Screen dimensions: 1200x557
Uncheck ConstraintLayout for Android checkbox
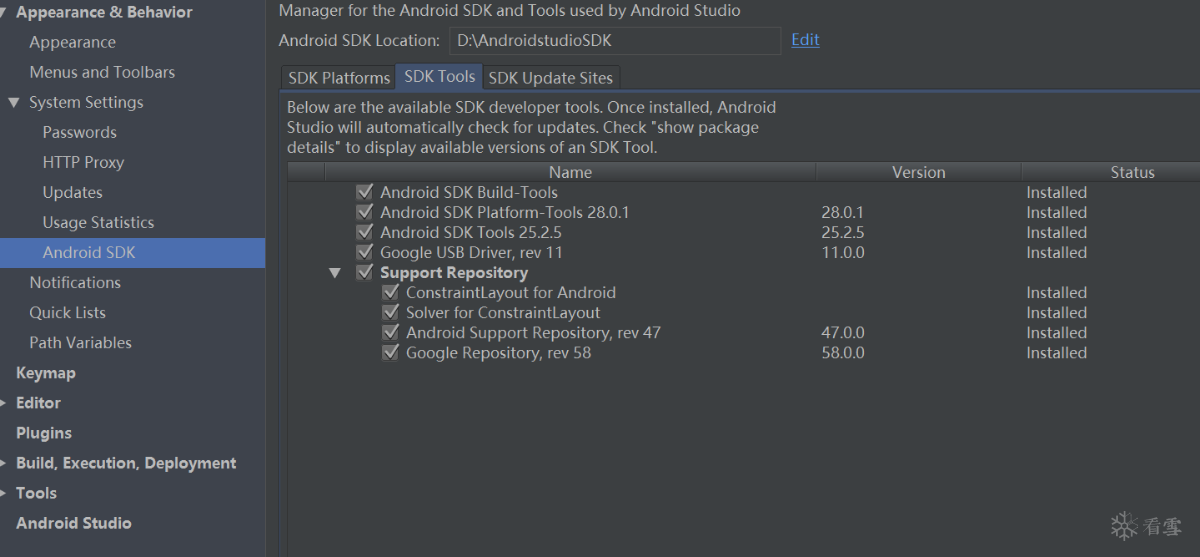tap(390, 293)
